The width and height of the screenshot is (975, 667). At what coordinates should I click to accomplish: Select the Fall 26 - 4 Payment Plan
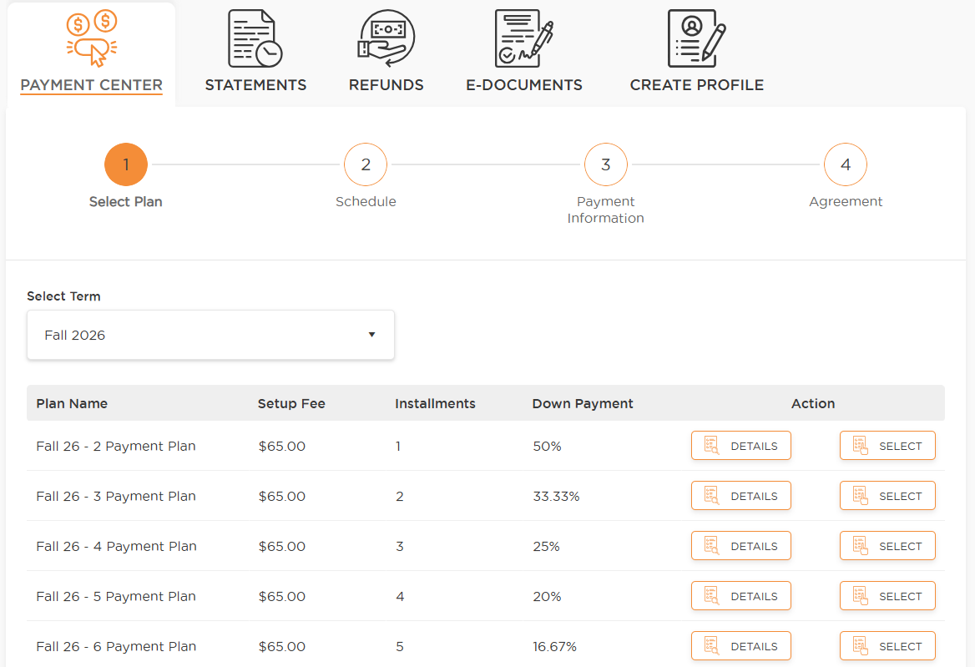888,546
